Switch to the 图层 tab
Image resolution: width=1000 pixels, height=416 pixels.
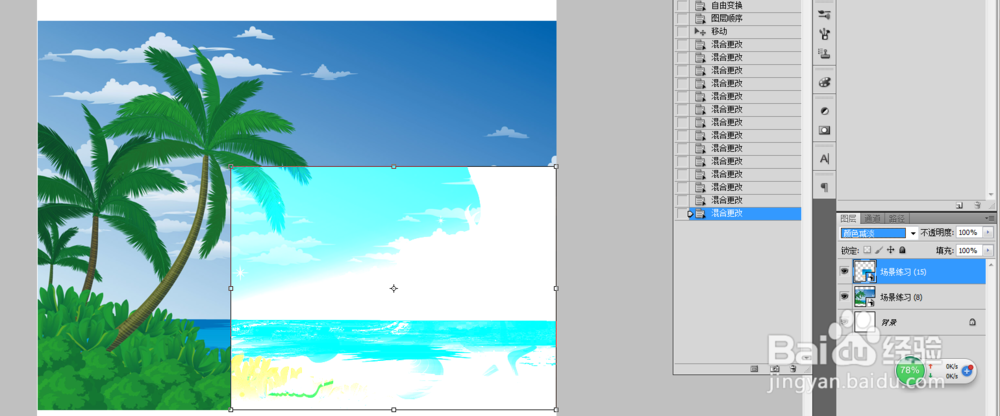[x=848, y=218]
